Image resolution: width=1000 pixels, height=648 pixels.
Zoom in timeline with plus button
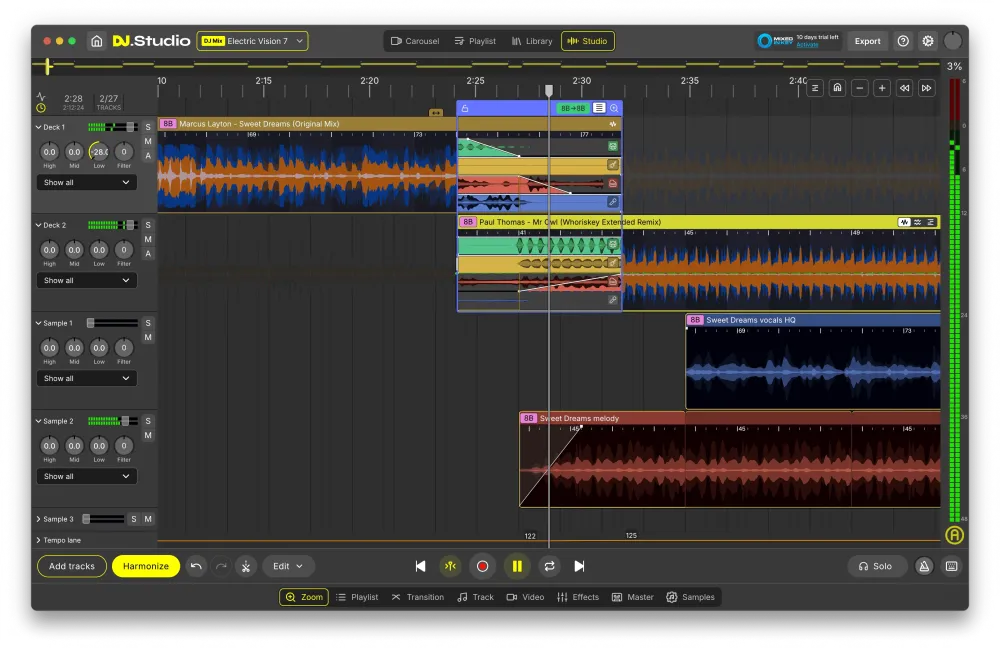882,88
